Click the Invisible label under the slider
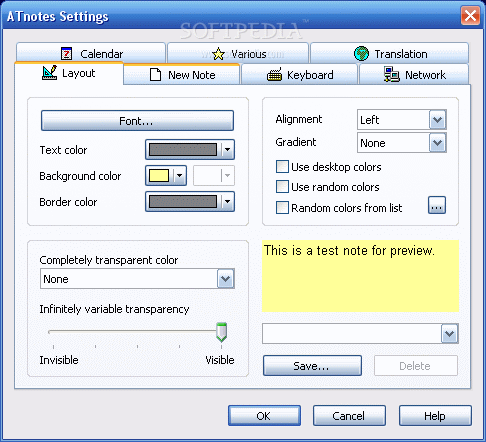Viewport: 486px width, 442px height. 59,360
